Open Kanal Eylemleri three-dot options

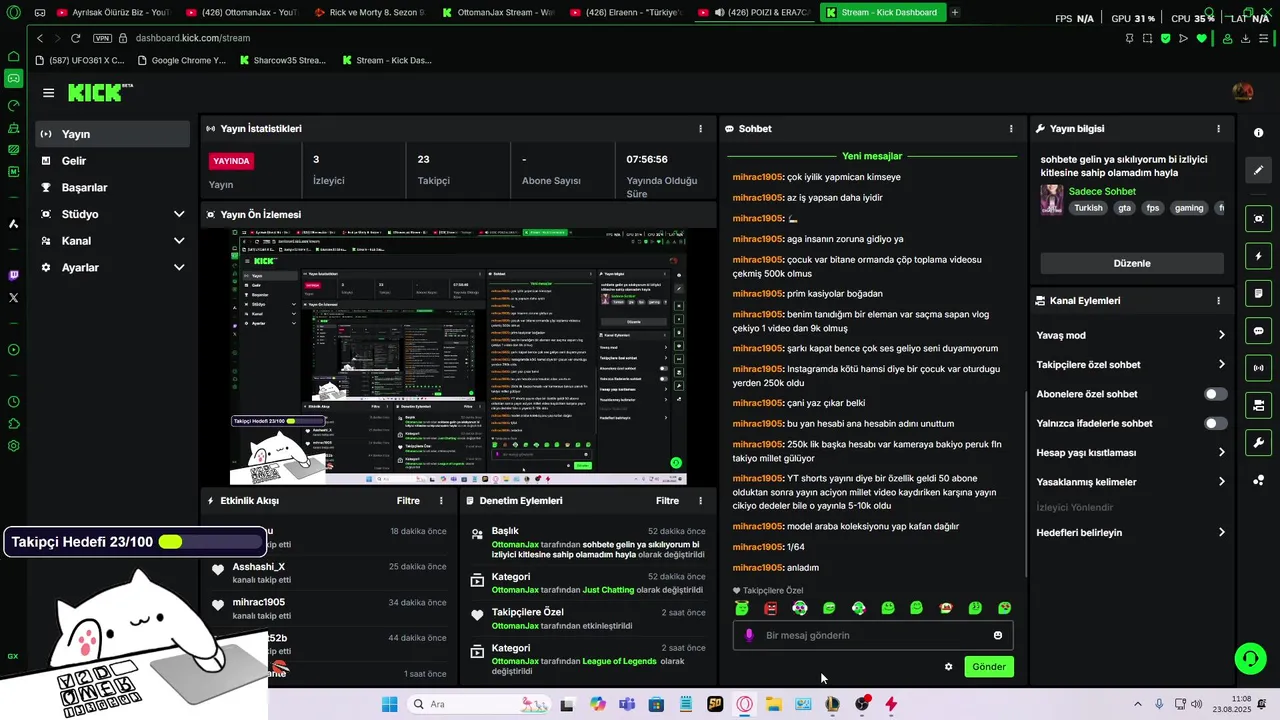coord(1218,301)
